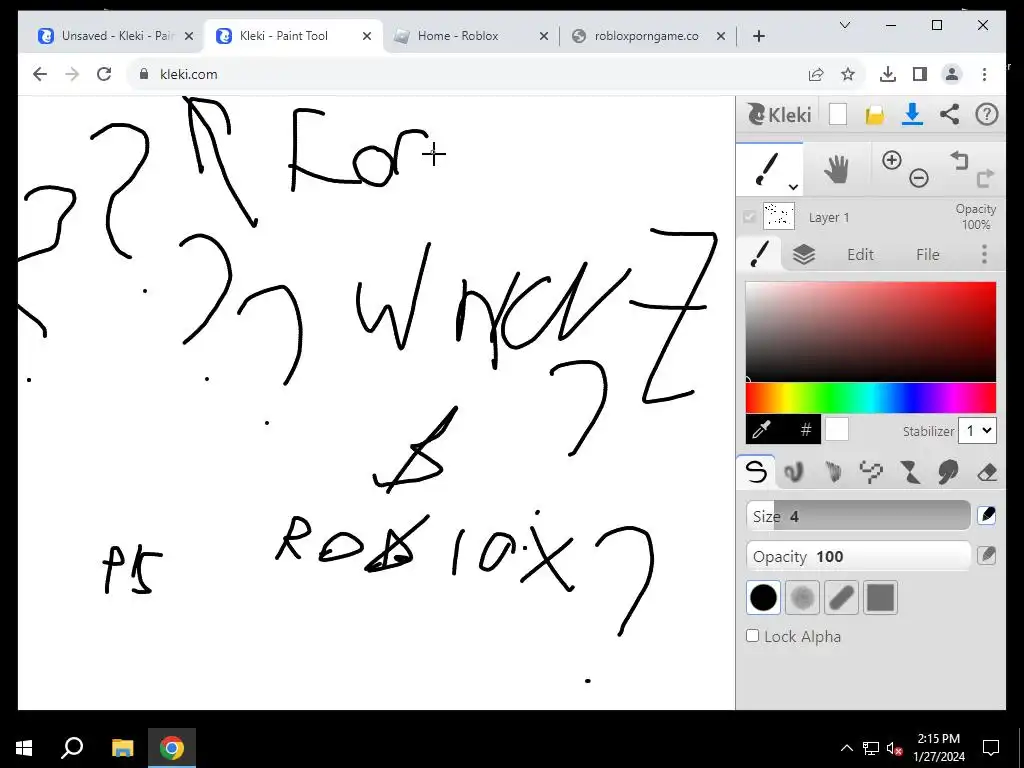The image size is (1024, 768).
Task: Open an image with the yellow folder icon
Action: 874,115
